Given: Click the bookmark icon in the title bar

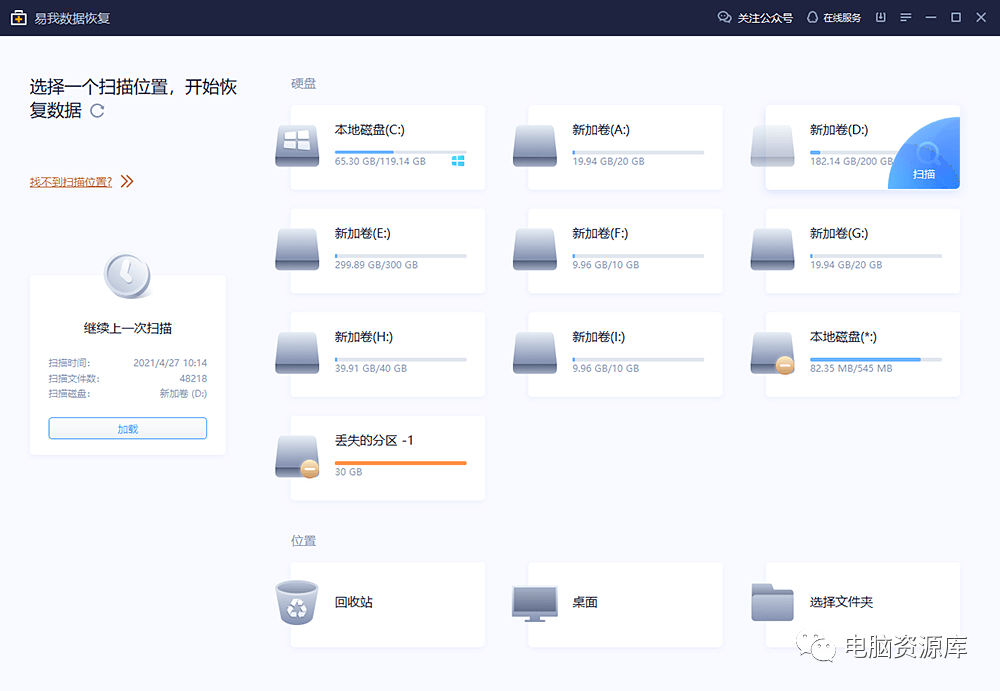Looking at the screenshot, I should (x=881, y=17).
